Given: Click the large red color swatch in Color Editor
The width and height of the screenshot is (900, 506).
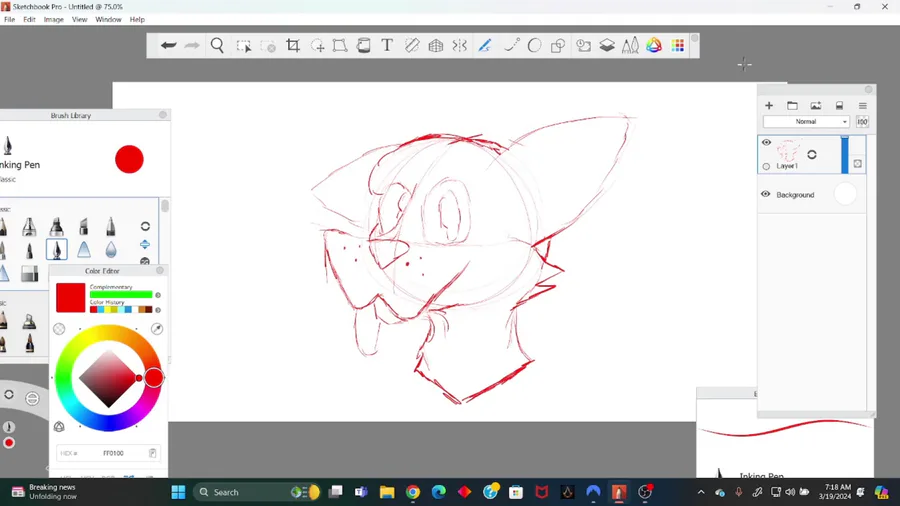Looking at the screenshot, I should (x=71, y=298).
